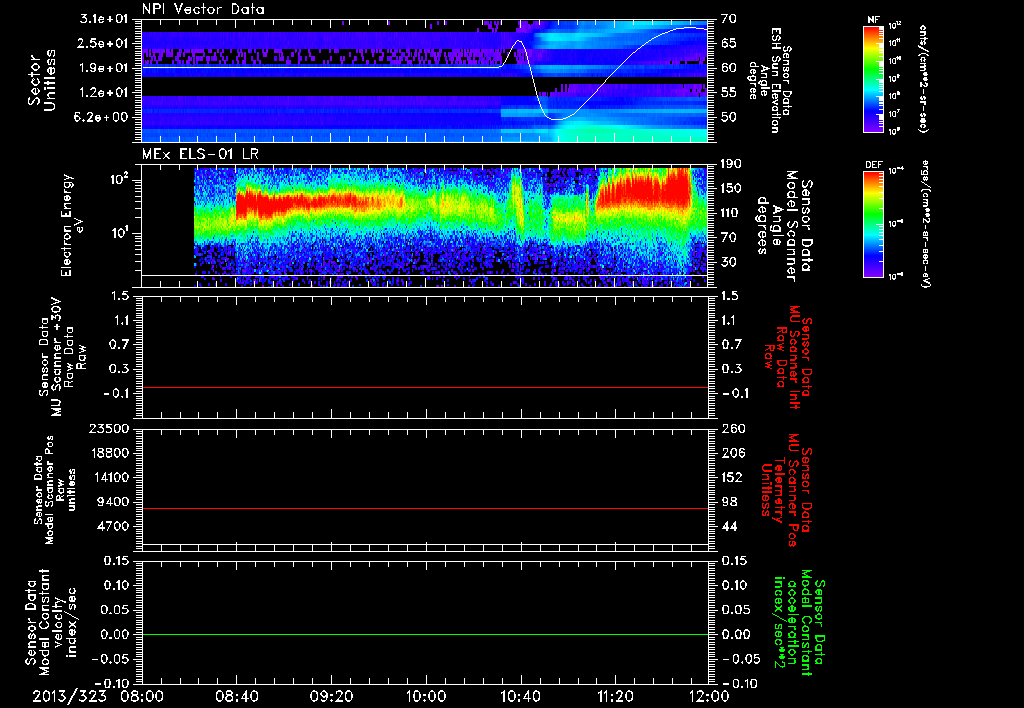Click the 'ESH Sun Elevation Angle degree' axis title

pyautogui.click(x=769, y=80)
